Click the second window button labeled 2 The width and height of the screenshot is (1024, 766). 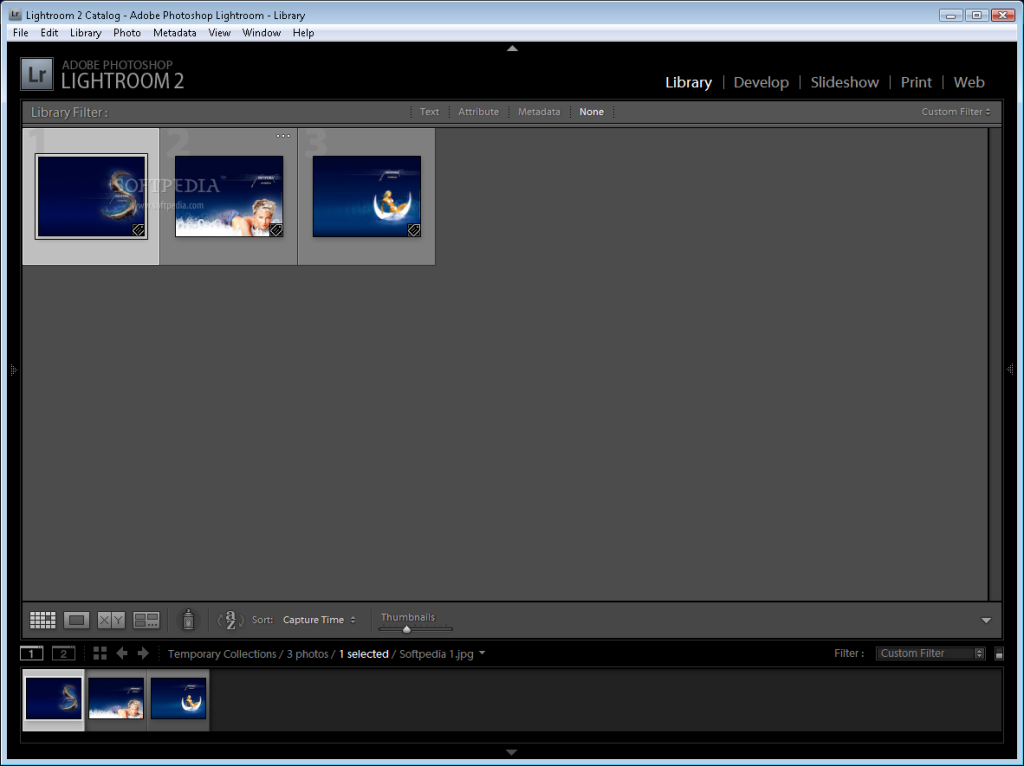coord(63,653)
